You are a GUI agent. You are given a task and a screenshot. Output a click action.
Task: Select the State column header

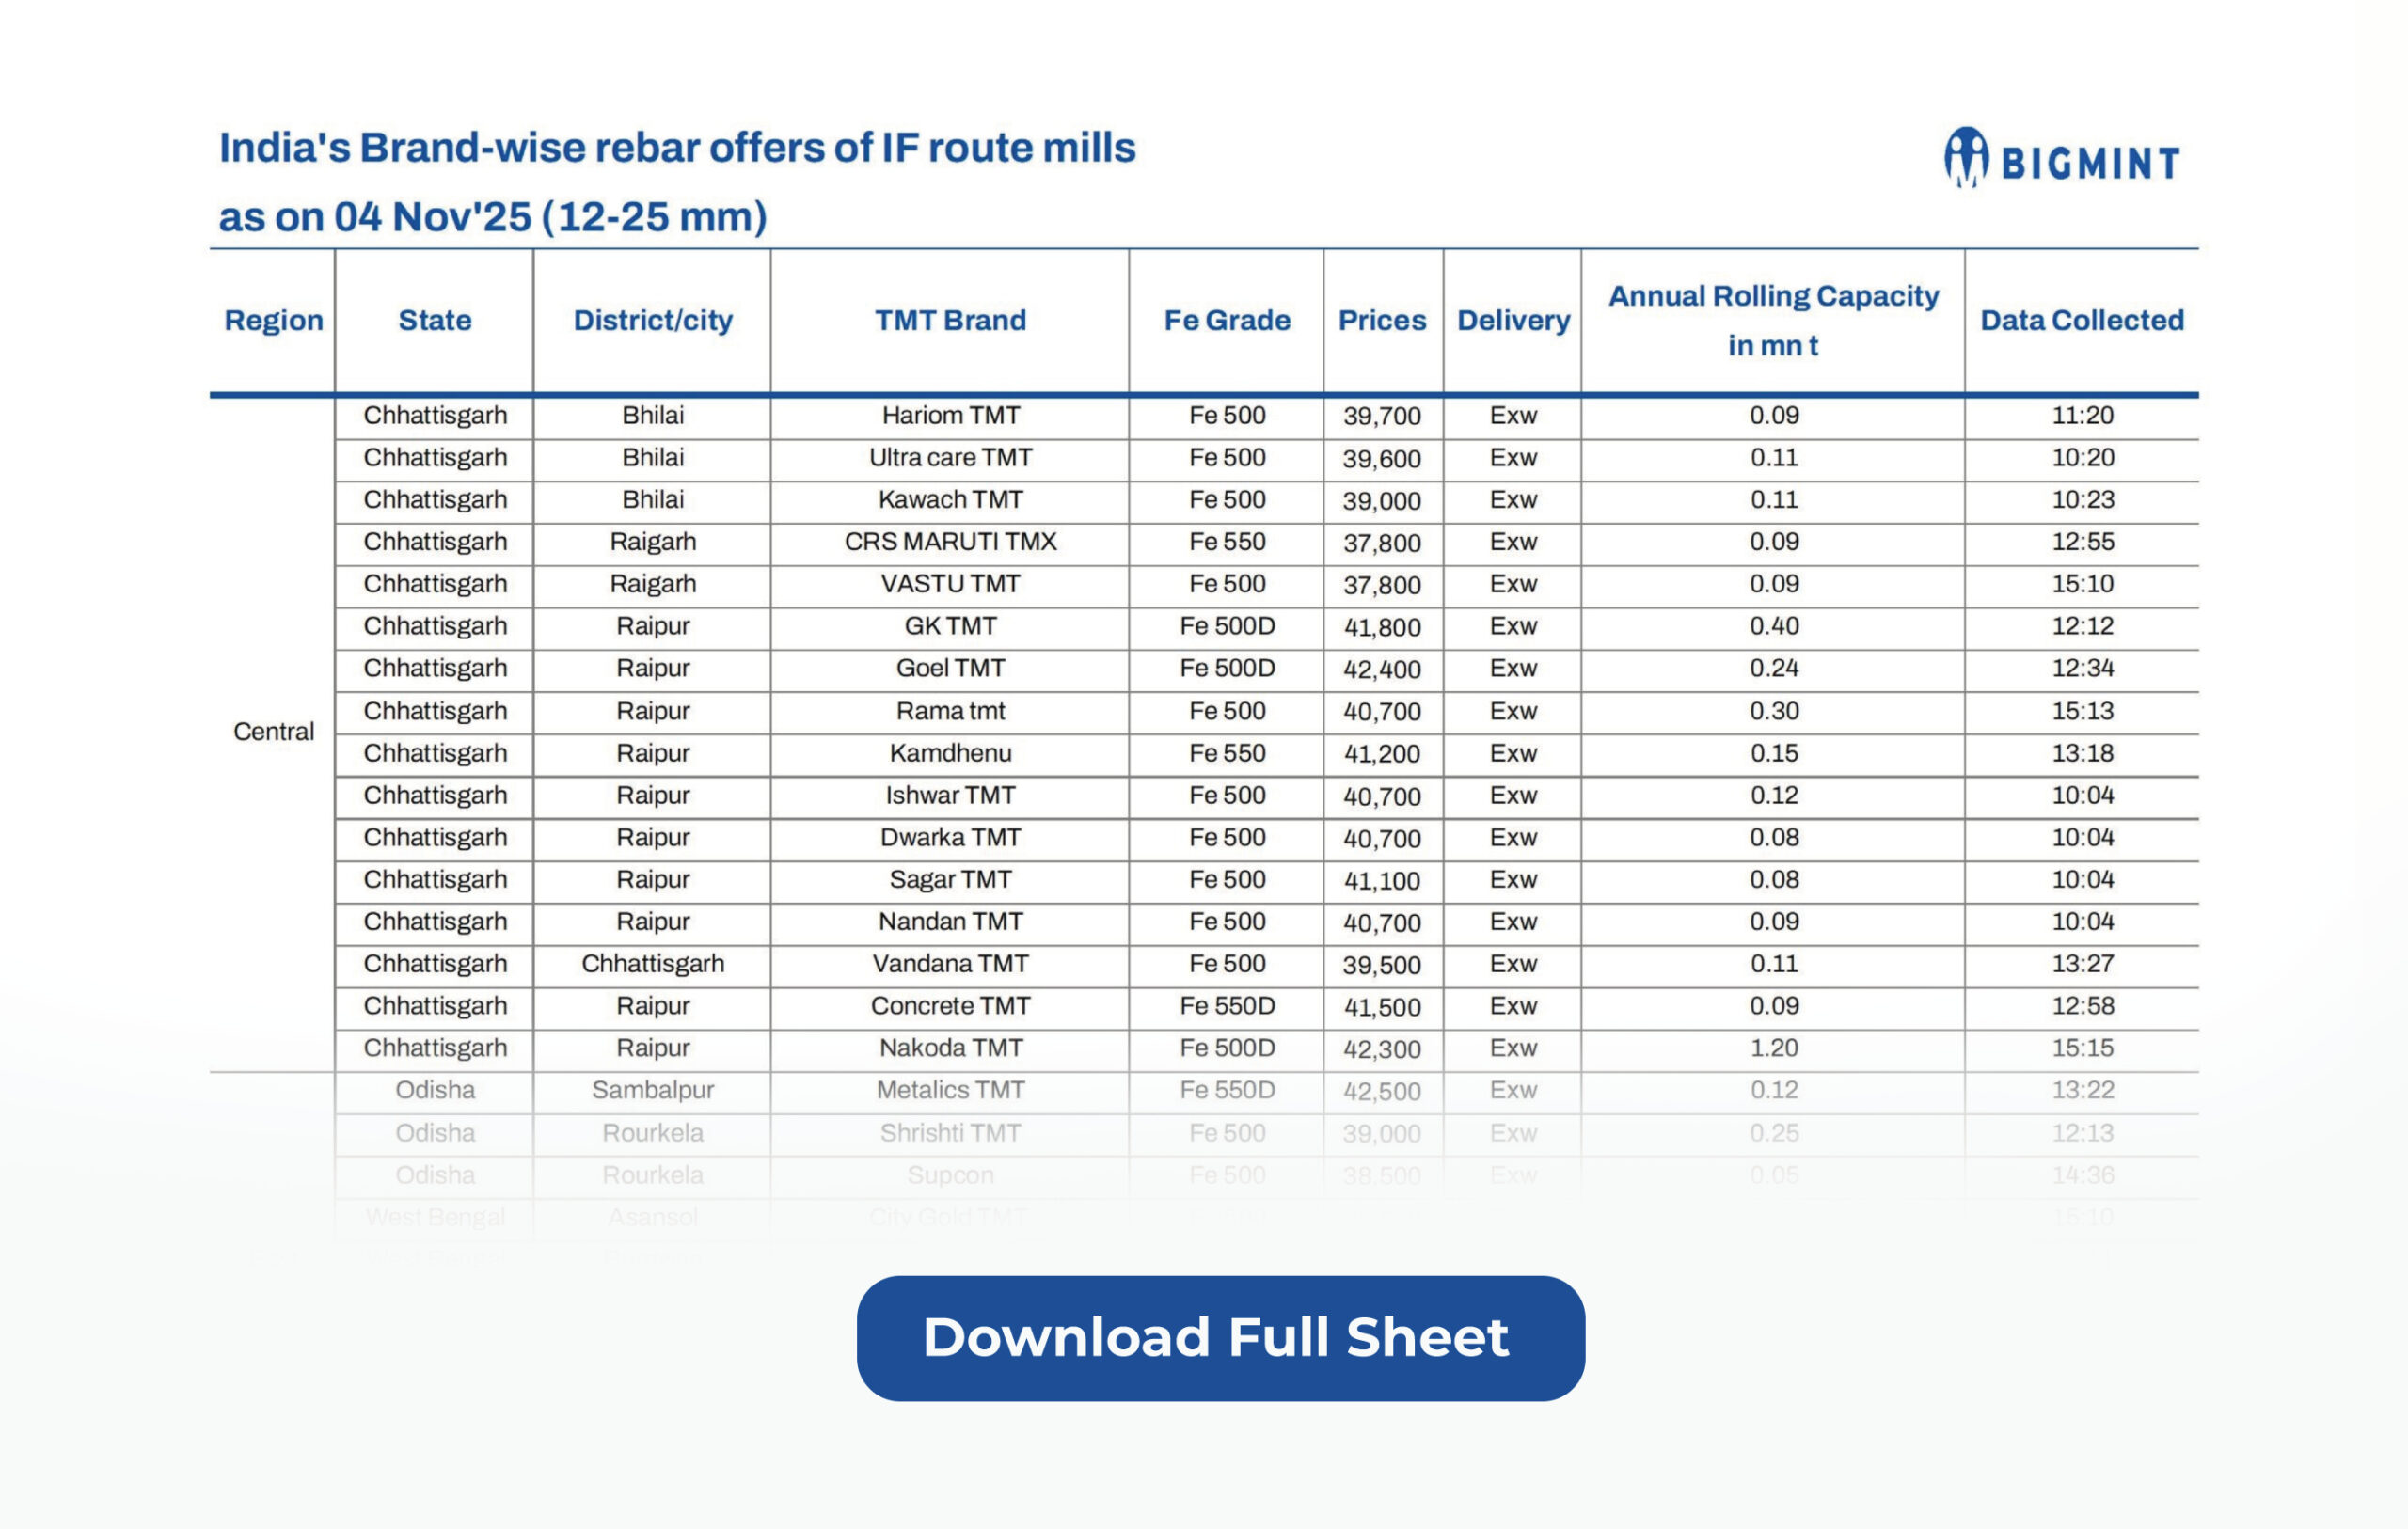pos(434,320)
